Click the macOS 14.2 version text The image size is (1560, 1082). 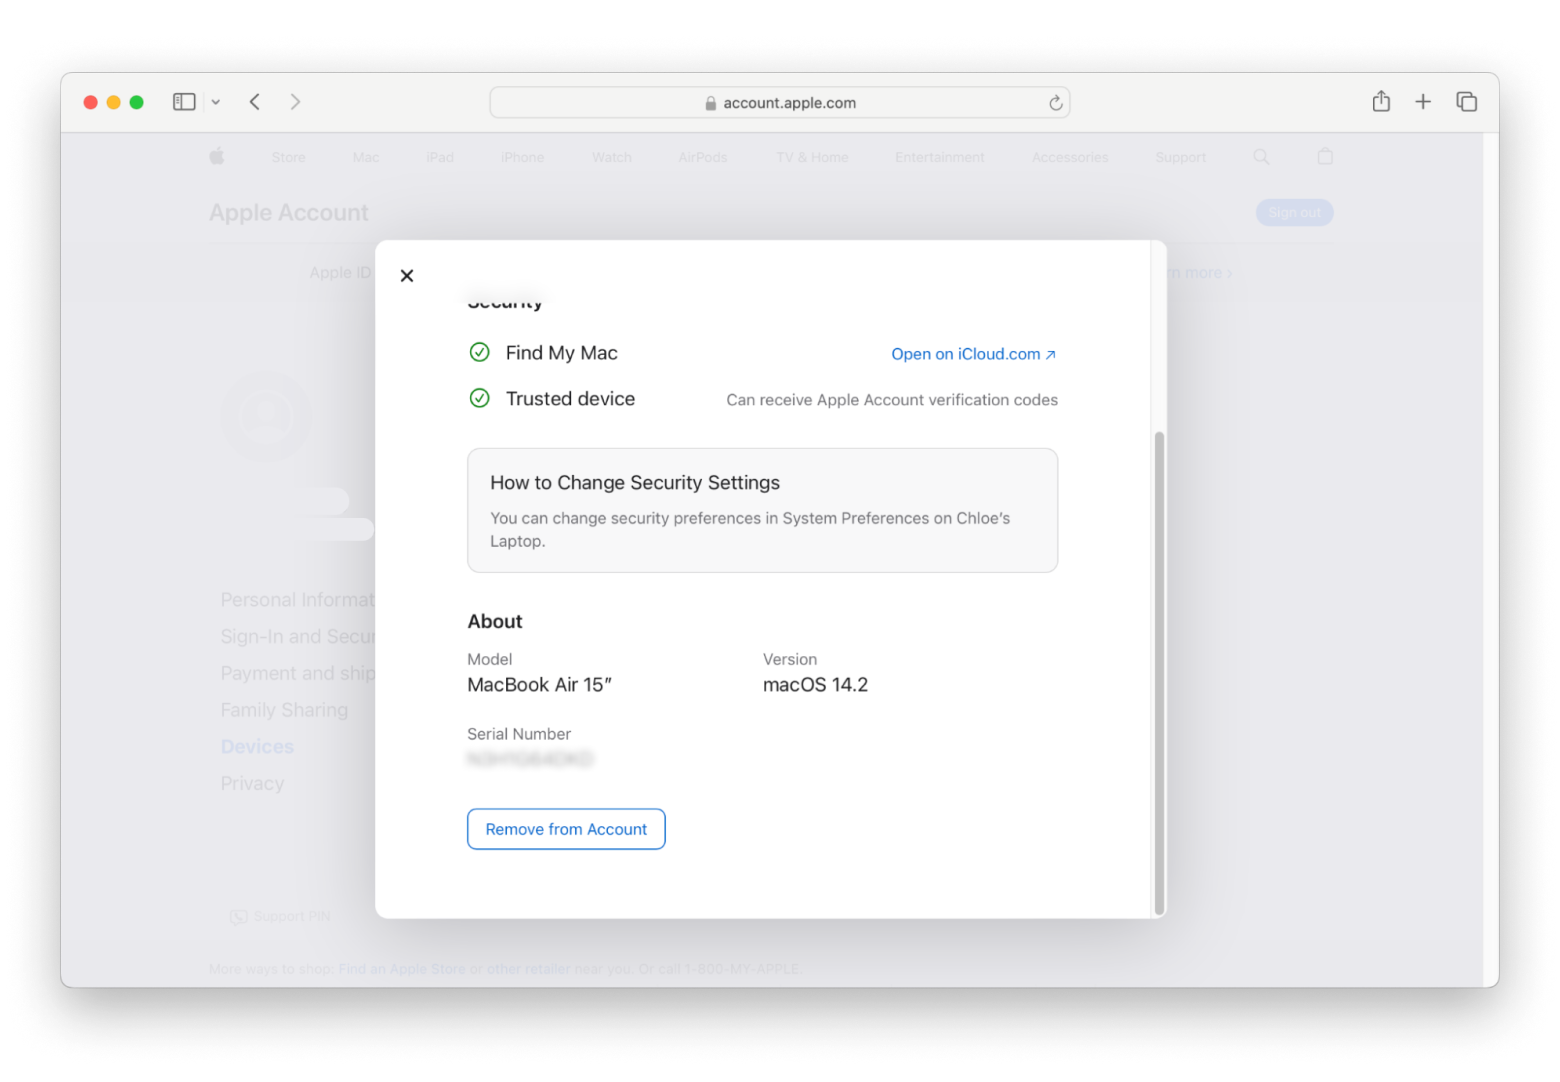coord(815,685)
